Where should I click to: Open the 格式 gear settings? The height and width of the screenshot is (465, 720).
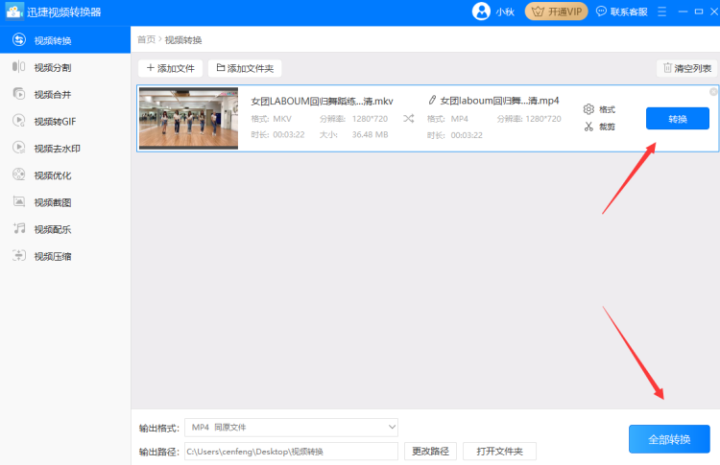[x=599, y=109]
